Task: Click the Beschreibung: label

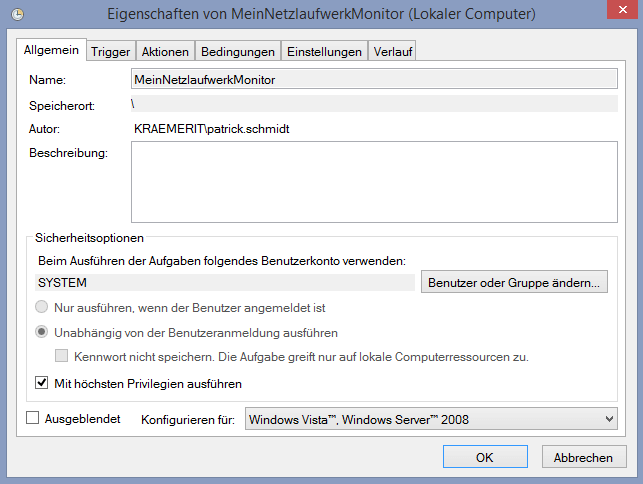Action: point(68,153)
